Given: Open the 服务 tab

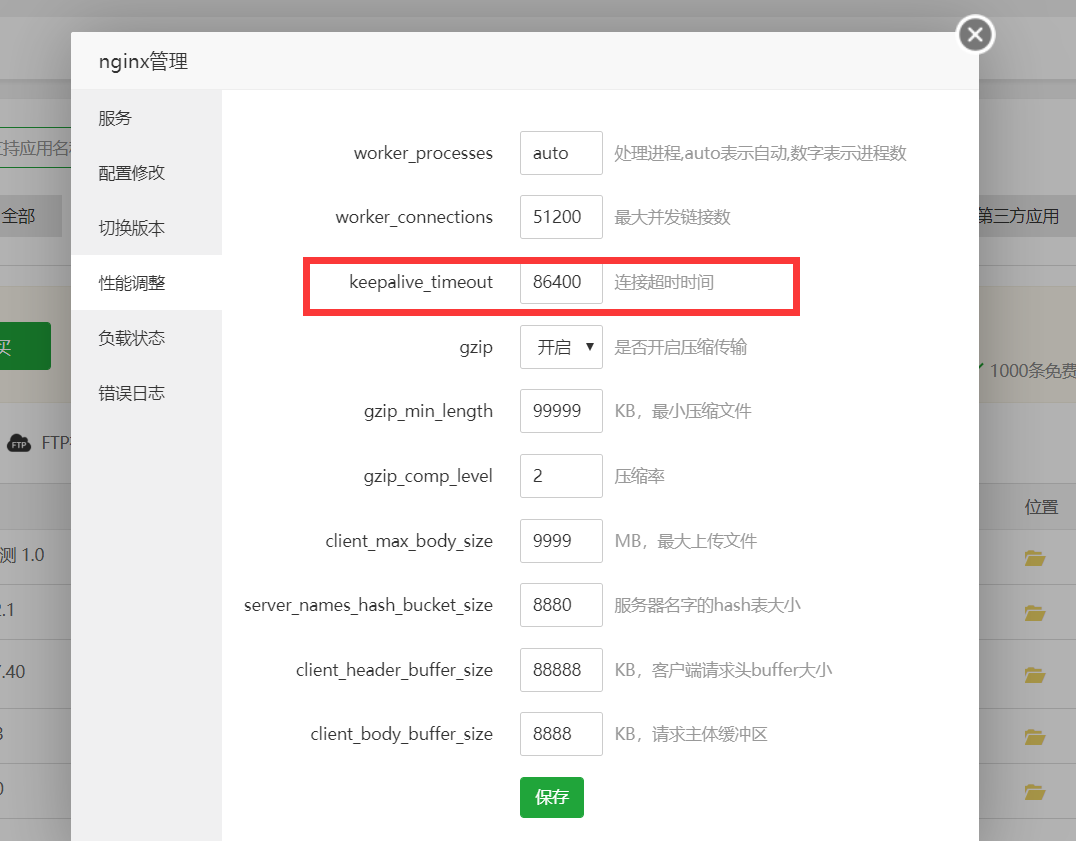Looking at the screenshot, I should (146, 118).
